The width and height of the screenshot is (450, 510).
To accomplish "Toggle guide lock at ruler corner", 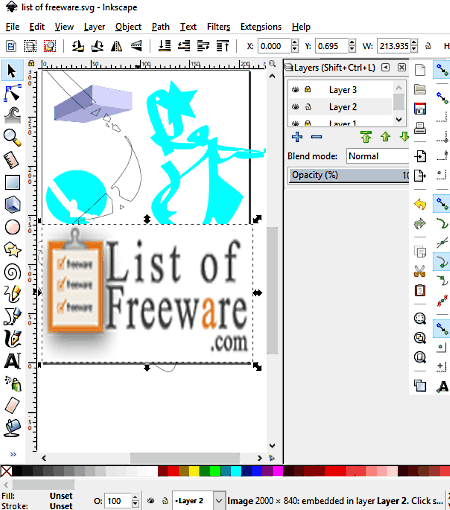I will (31, 63).
